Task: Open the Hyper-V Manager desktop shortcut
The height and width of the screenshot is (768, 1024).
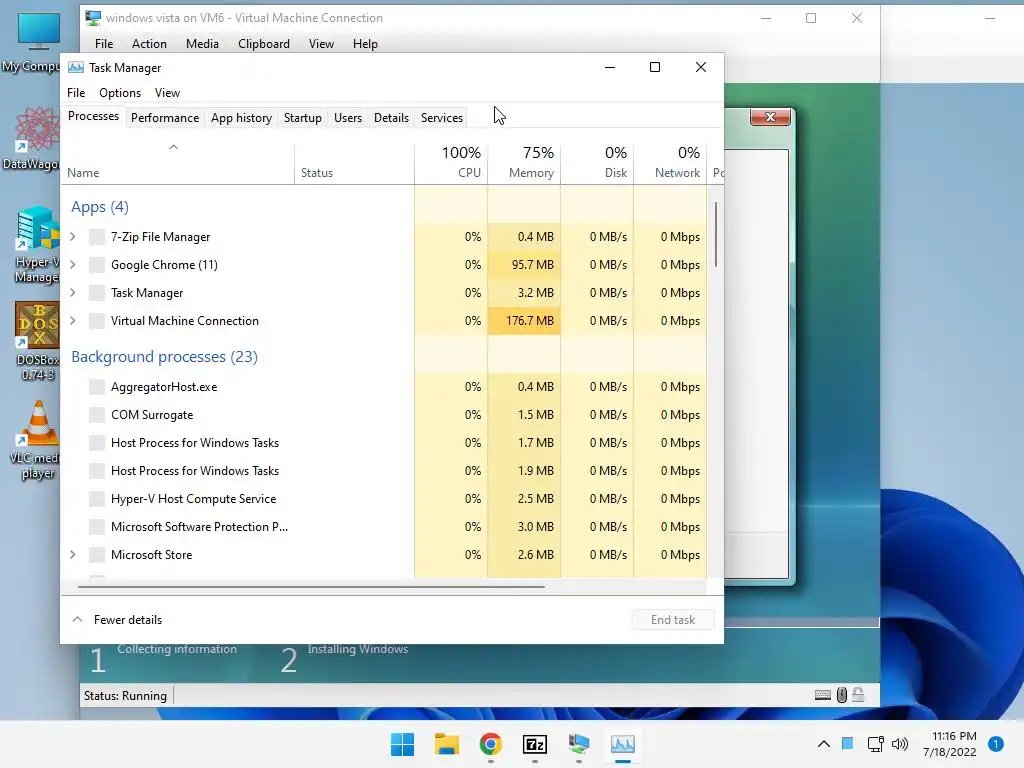Action: pos(37,245)
